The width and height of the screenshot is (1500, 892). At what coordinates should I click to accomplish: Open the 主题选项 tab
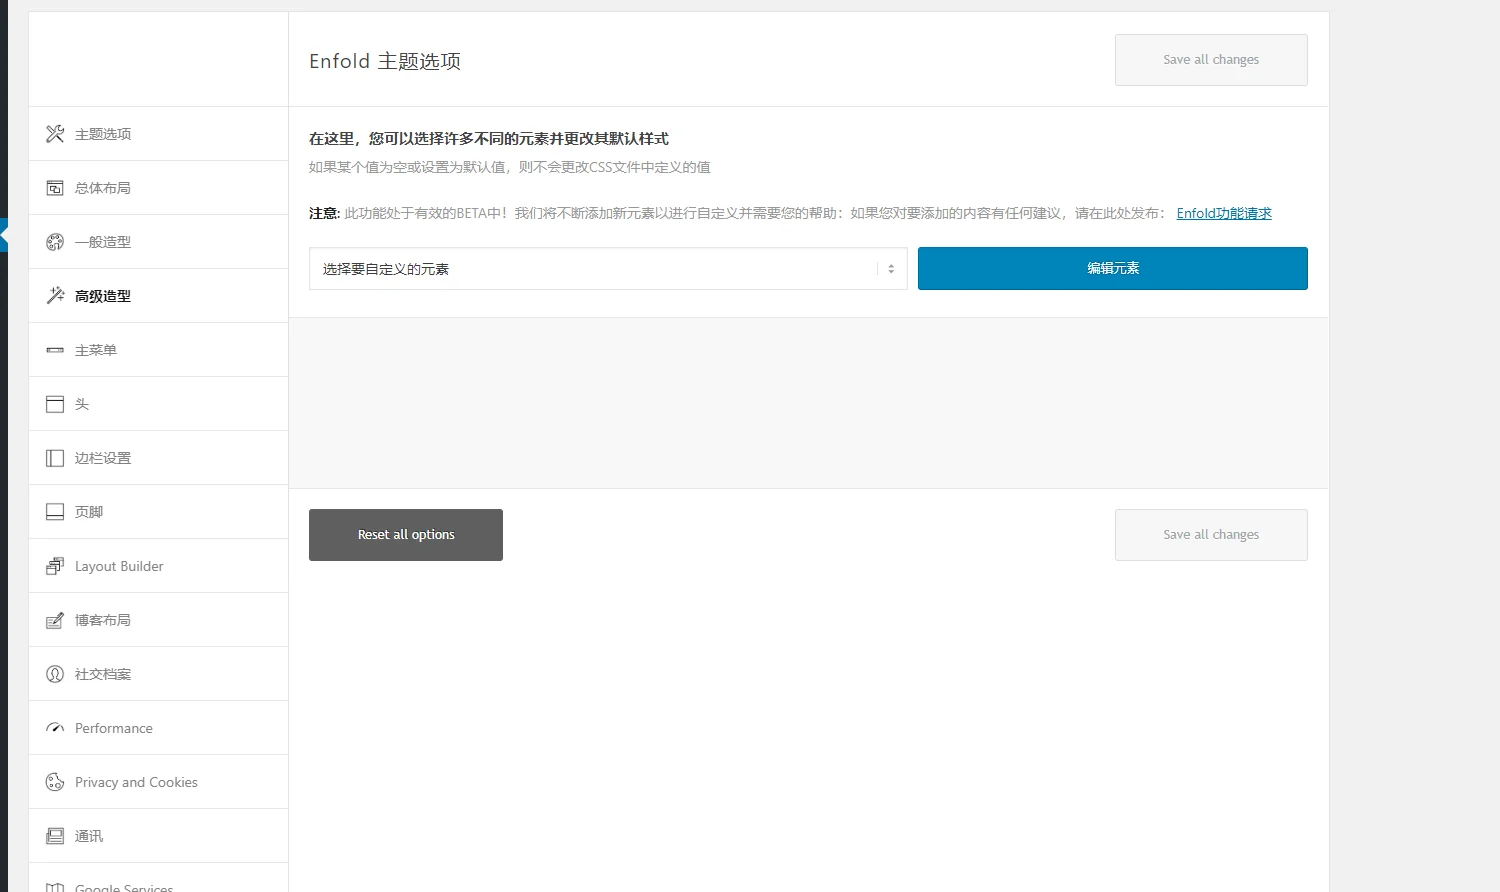tap(158, 134)
